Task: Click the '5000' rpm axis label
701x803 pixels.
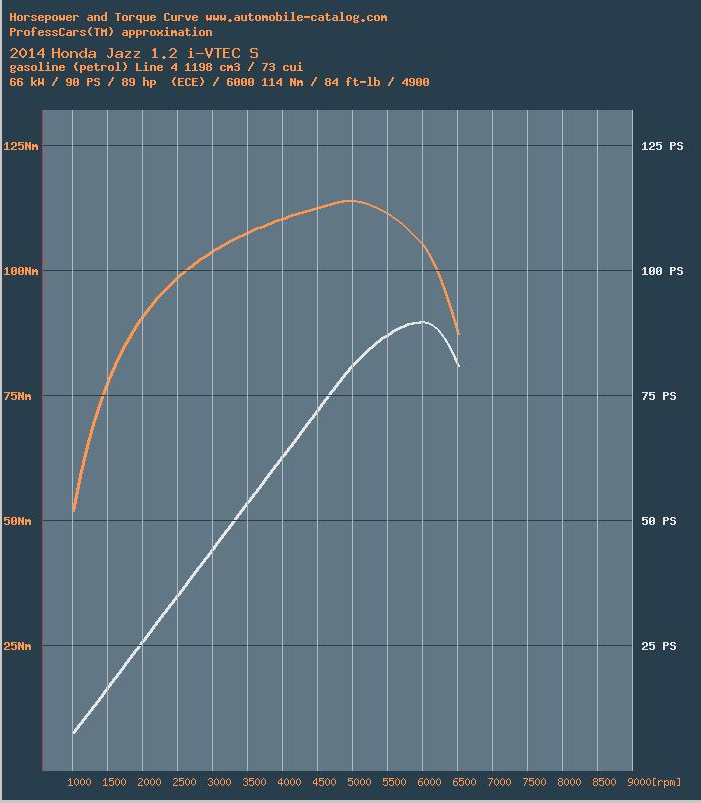Action: tap(359, 782)
